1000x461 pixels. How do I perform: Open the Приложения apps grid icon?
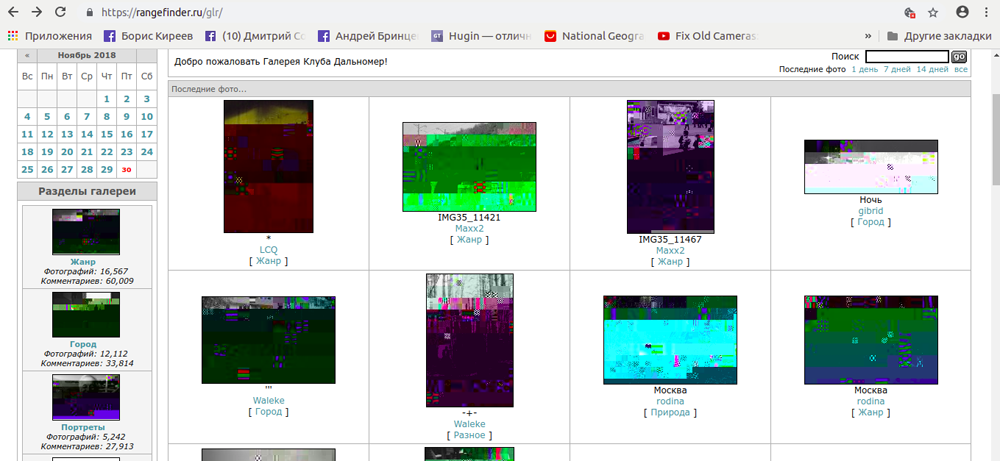pos(13,35)
